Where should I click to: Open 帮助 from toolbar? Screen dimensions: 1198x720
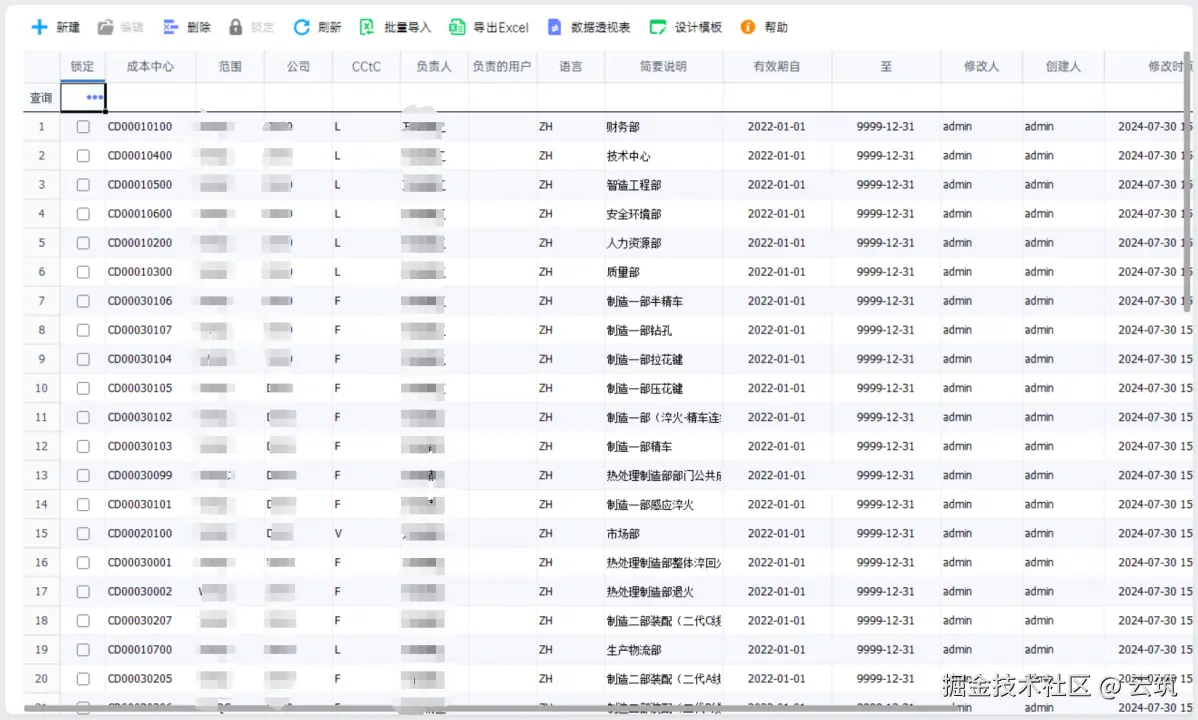click(x=775, y=28)
